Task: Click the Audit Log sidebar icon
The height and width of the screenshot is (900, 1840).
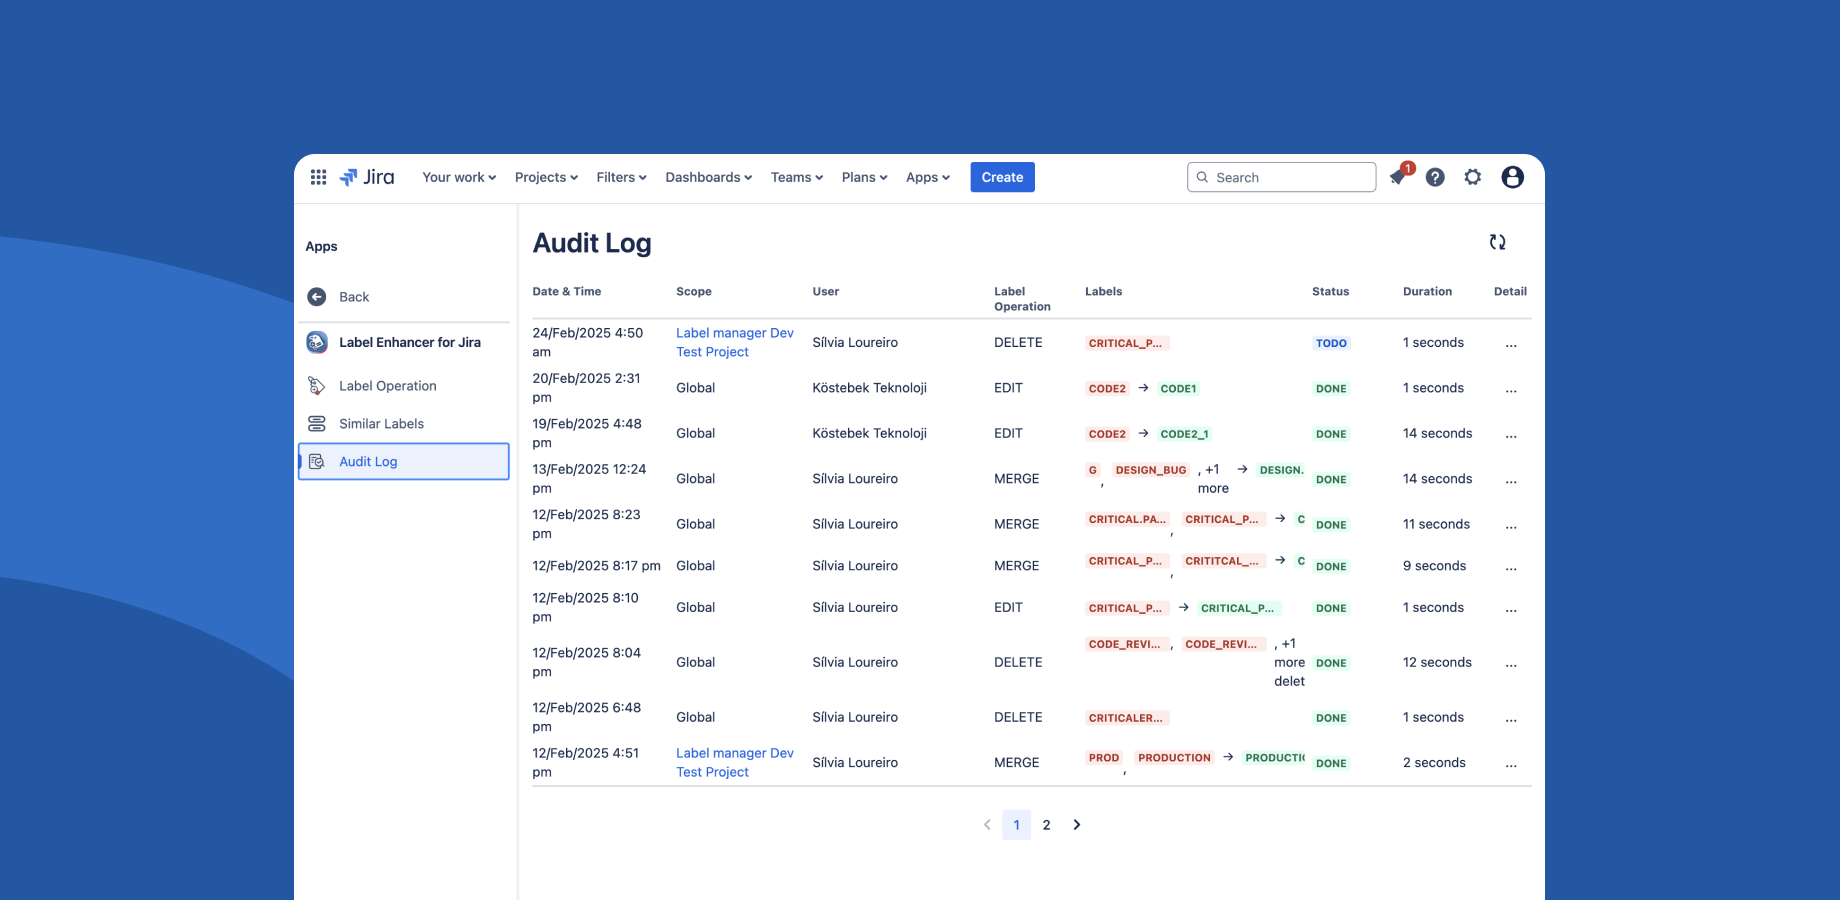Action: click(x=317, y=461)
